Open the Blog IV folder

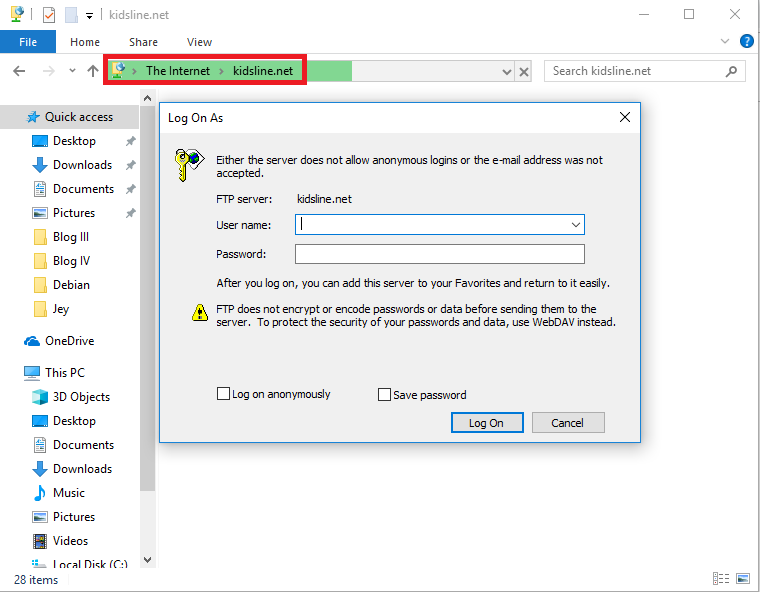[x=71, y=261]
